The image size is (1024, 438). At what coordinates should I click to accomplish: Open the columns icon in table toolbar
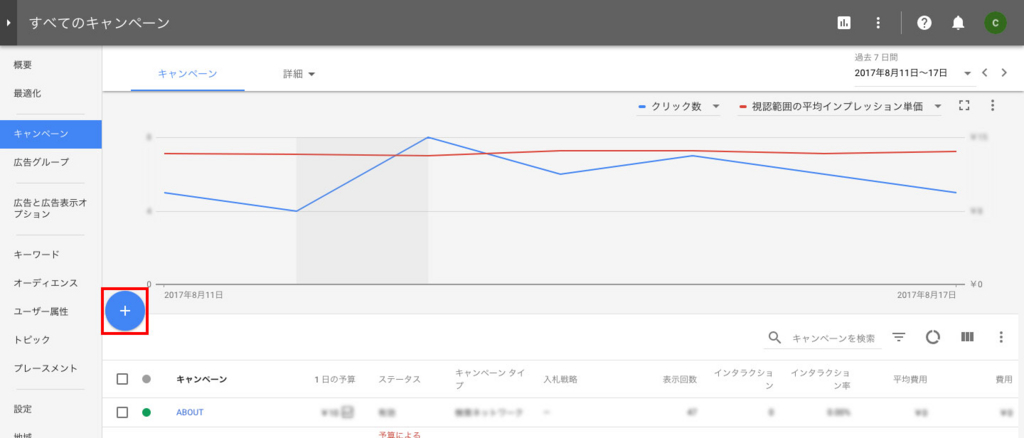tap(967, 337)
